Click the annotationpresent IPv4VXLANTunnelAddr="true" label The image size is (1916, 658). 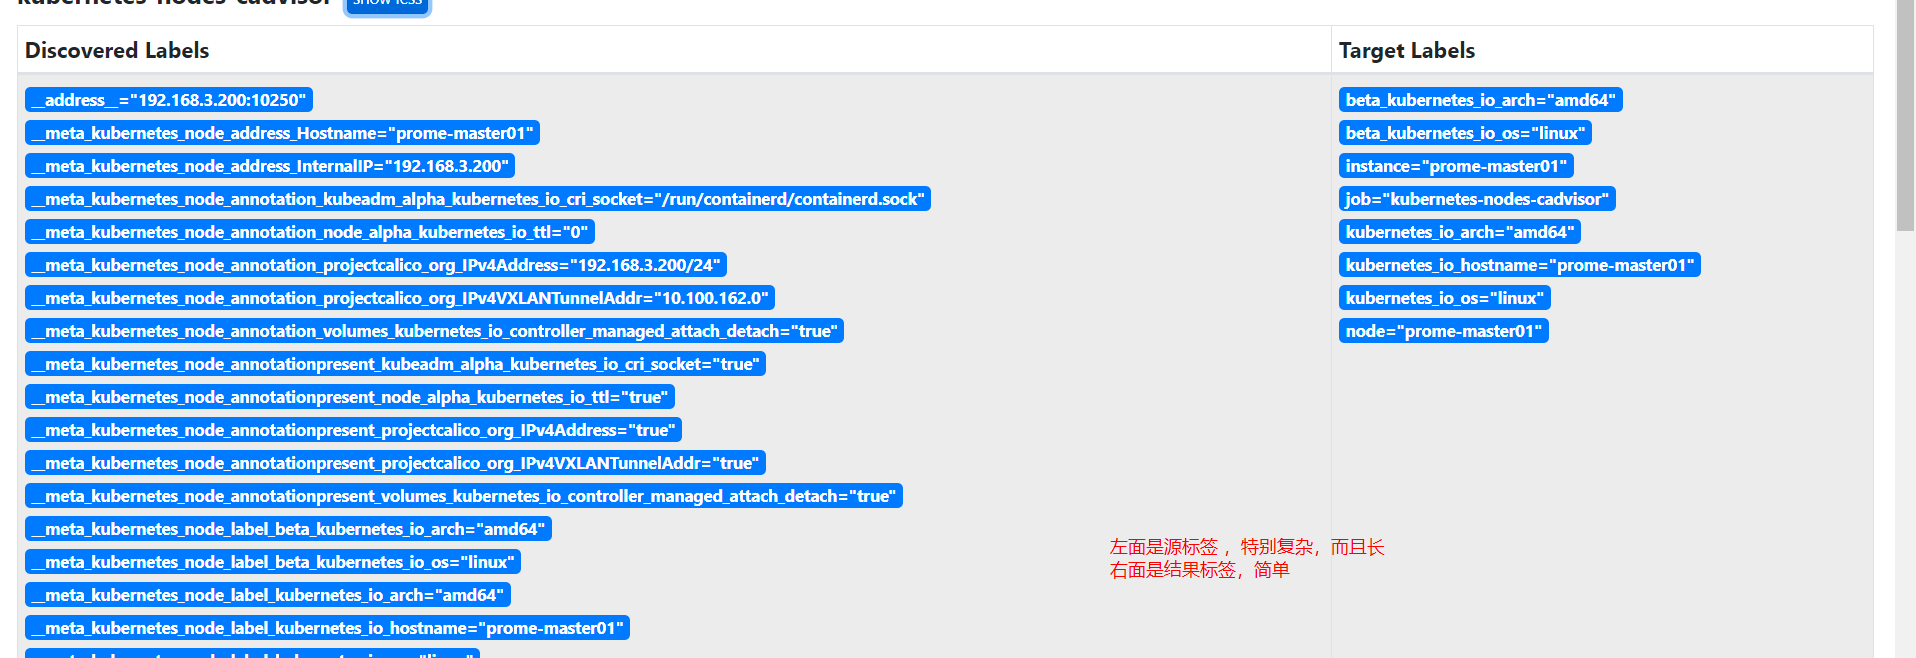(x=395, y=463)
